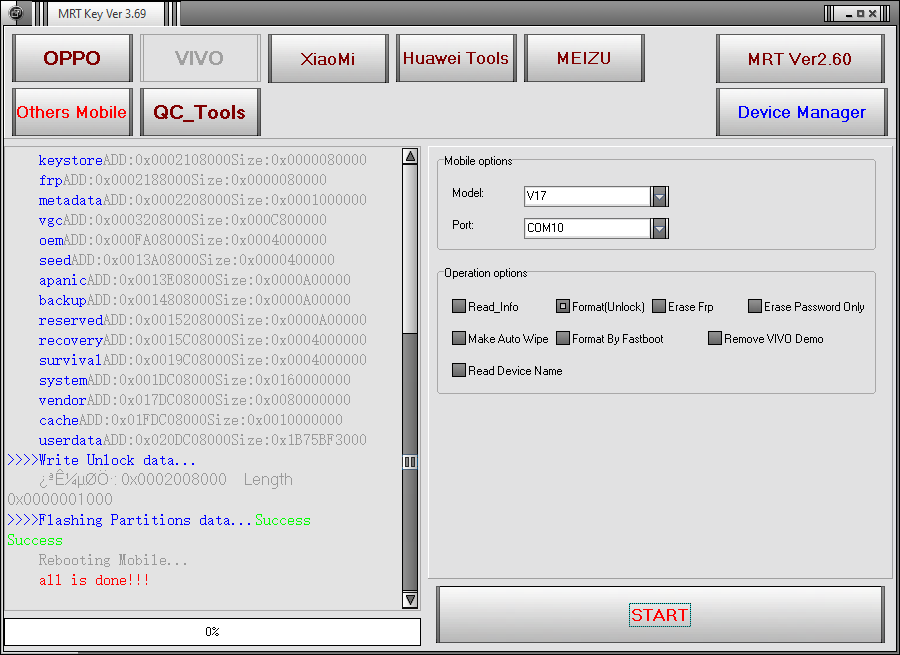
Task: Open QC_Tools section
Action: click(200, 112)
